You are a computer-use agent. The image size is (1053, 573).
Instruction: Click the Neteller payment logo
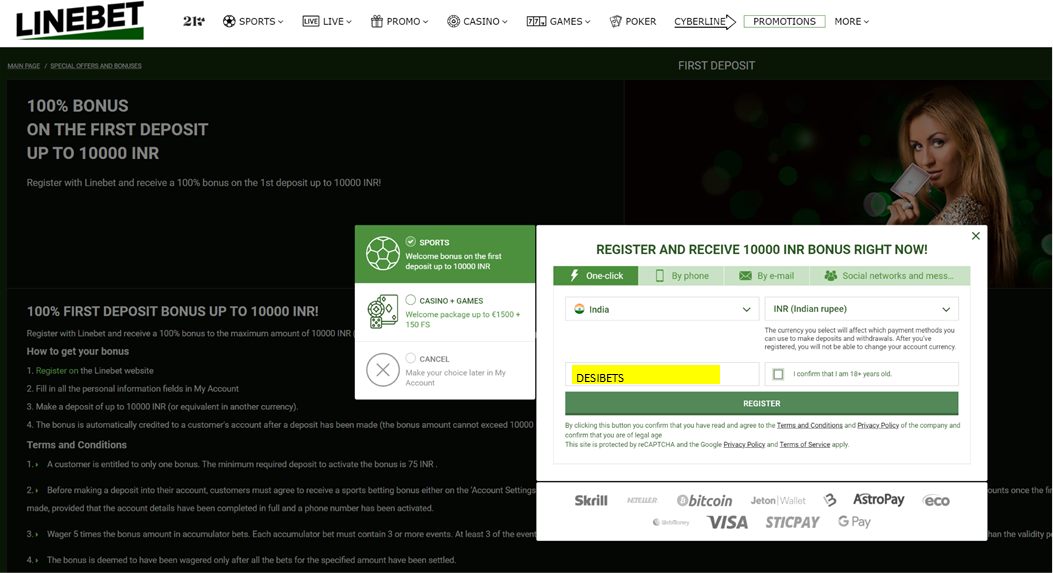click(x=642, y=500)
